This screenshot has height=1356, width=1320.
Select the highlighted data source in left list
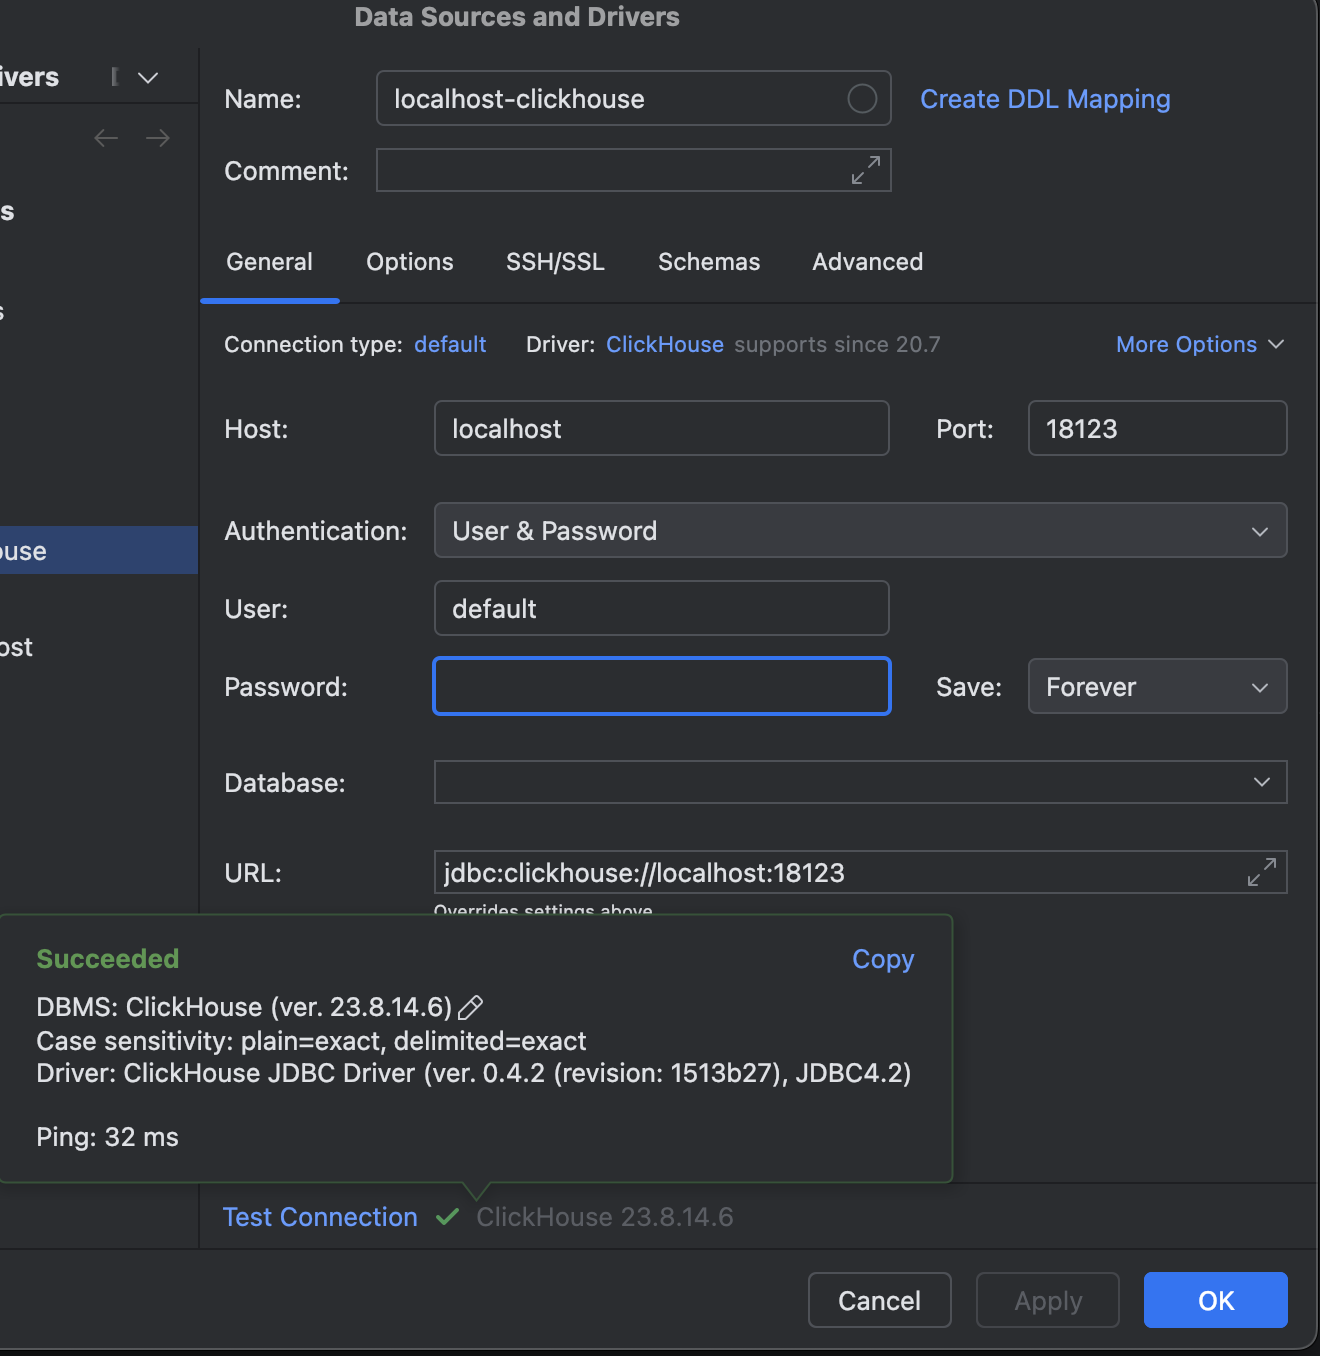click(x=99, y=550)
